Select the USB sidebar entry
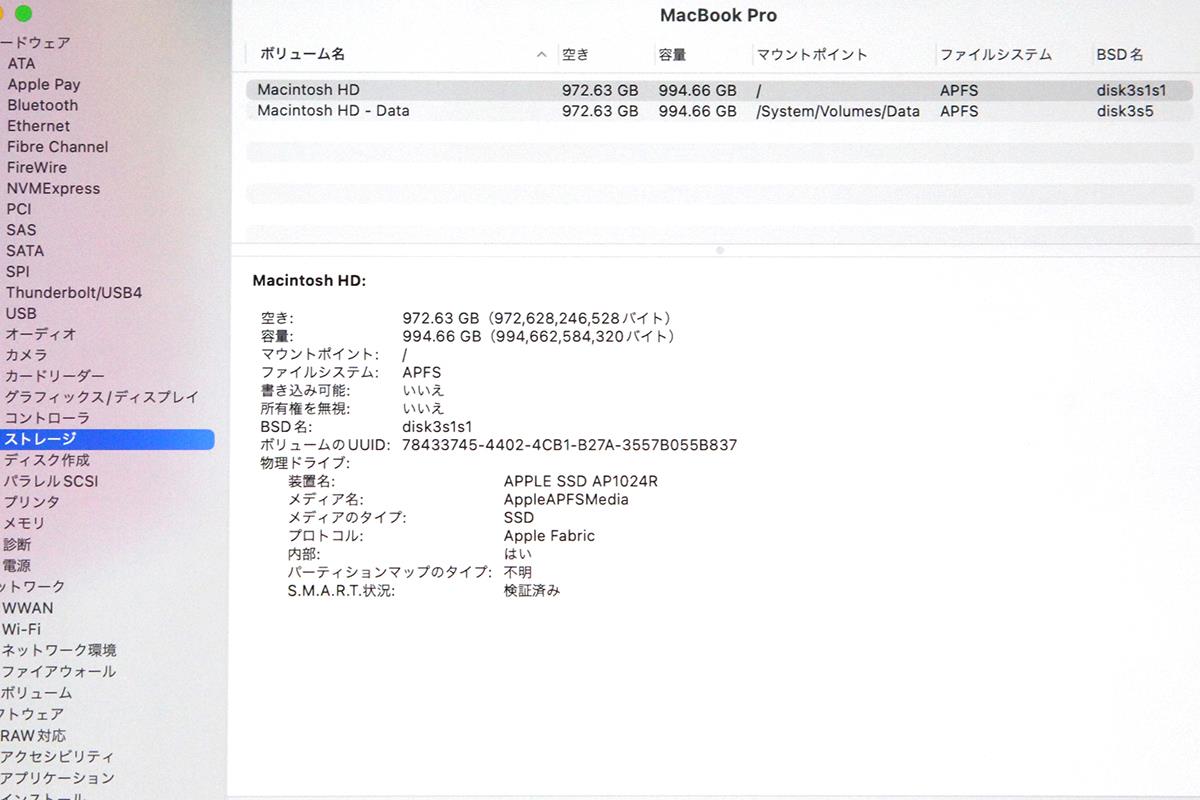The image size is (1200, 800). [x=21, y=314]
